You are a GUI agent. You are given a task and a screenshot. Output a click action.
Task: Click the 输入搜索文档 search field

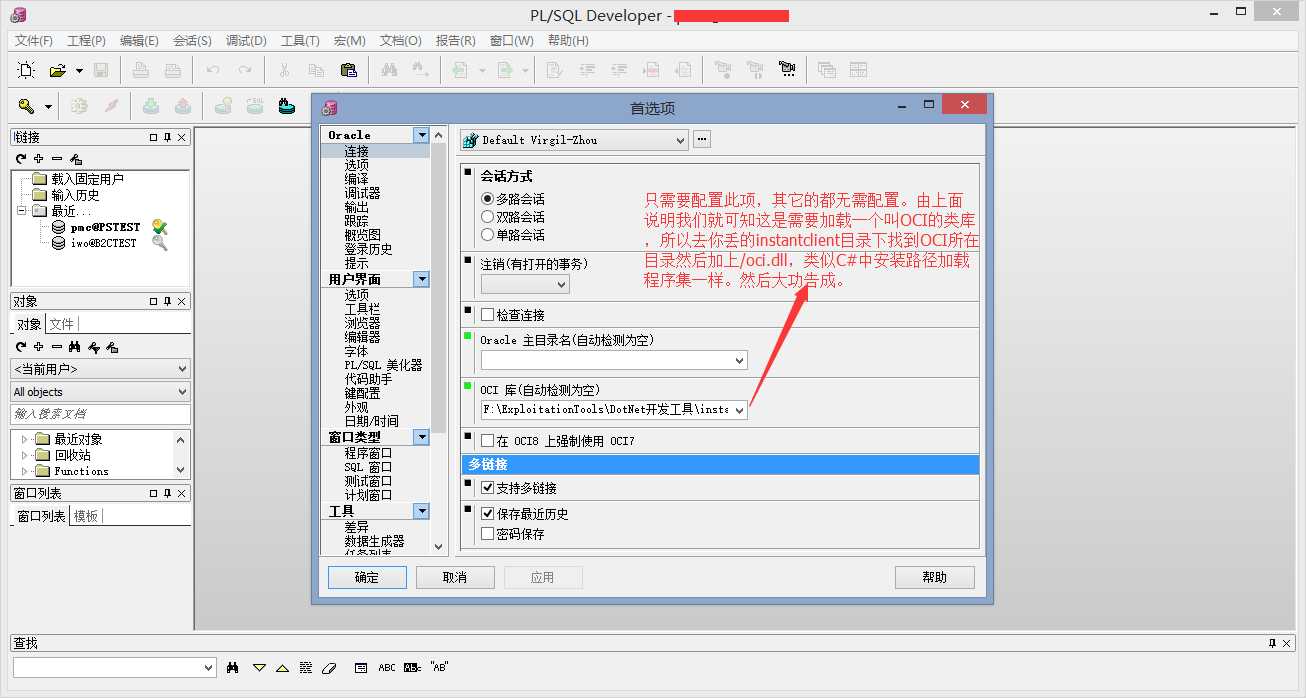click(100, 414)
